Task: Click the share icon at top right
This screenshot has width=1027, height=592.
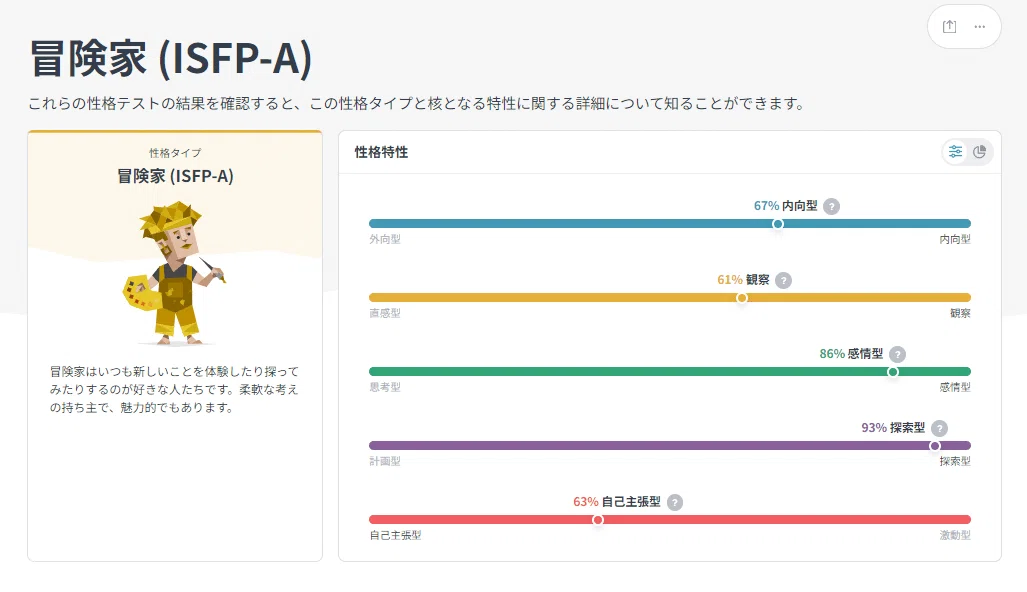Action: tap(949, 27)
